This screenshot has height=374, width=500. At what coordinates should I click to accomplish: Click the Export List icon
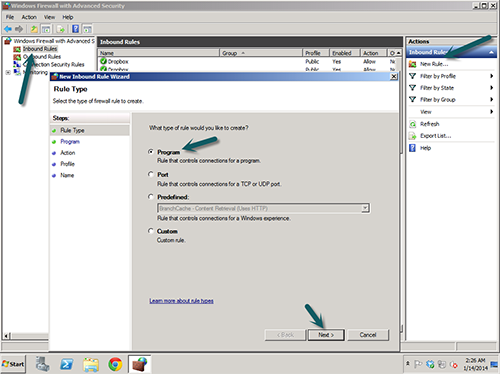pos(413,136)
